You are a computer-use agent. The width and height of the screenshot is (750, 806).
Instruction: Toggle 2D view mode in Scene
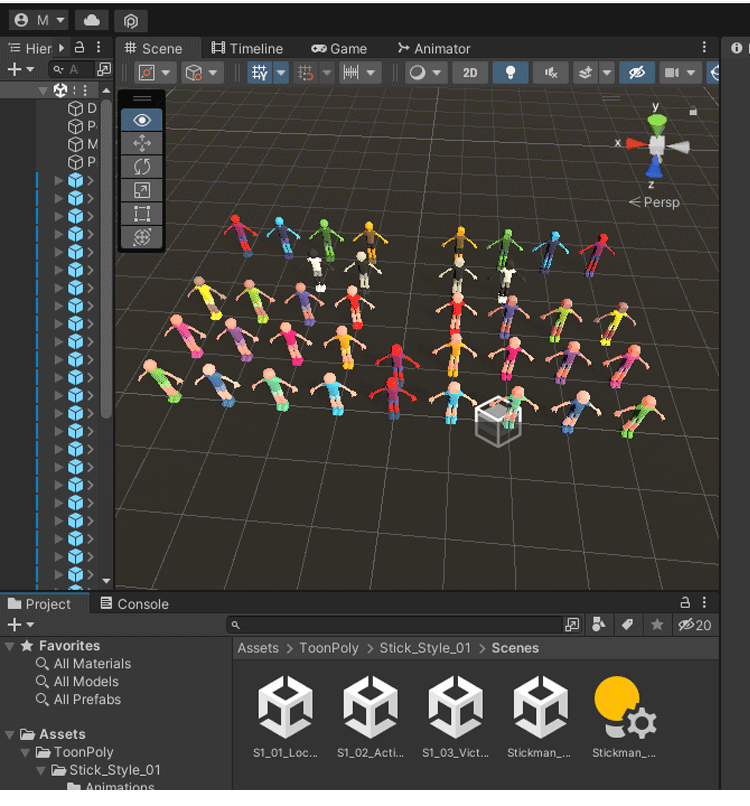click(x=469, y=73)
